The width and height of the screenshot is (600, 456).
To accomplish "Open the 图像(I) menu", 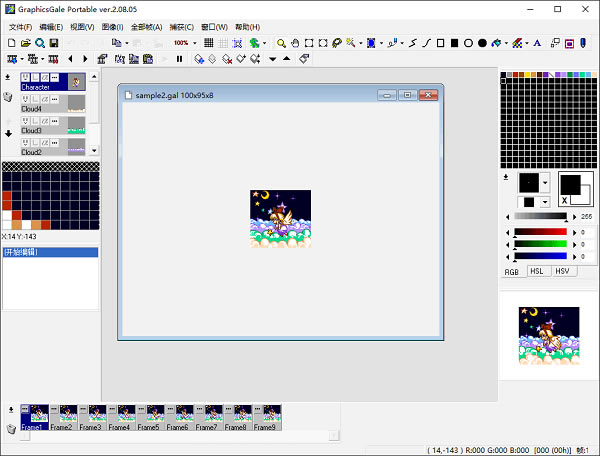I will point(112,26).
